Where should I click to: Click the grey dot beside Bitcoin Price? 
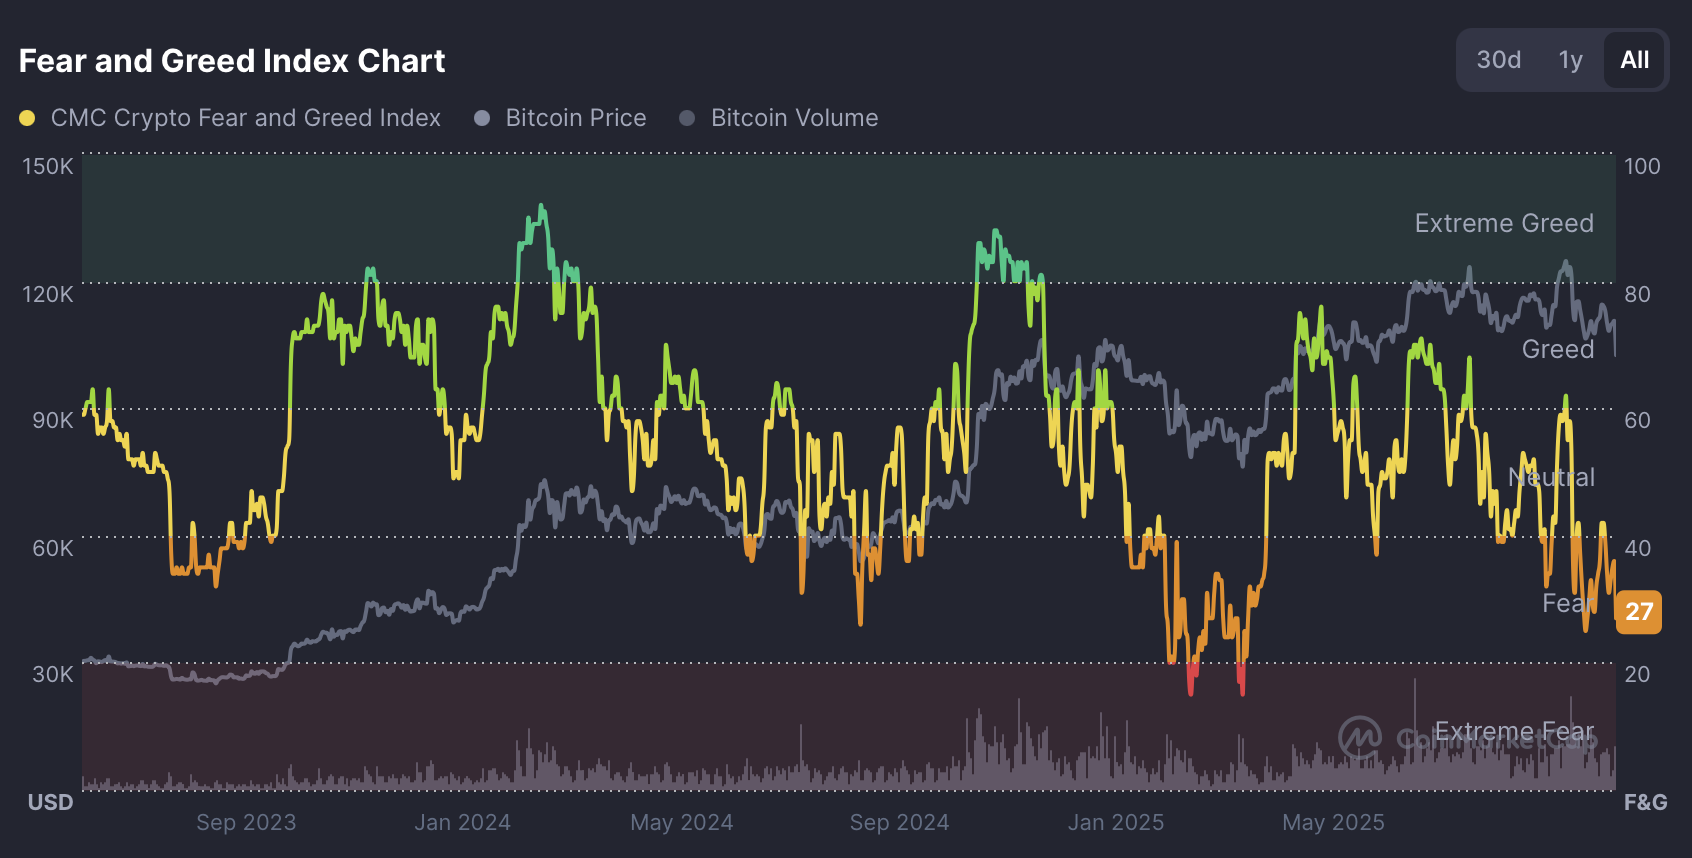pyautogui.click(x=482, y=118)
